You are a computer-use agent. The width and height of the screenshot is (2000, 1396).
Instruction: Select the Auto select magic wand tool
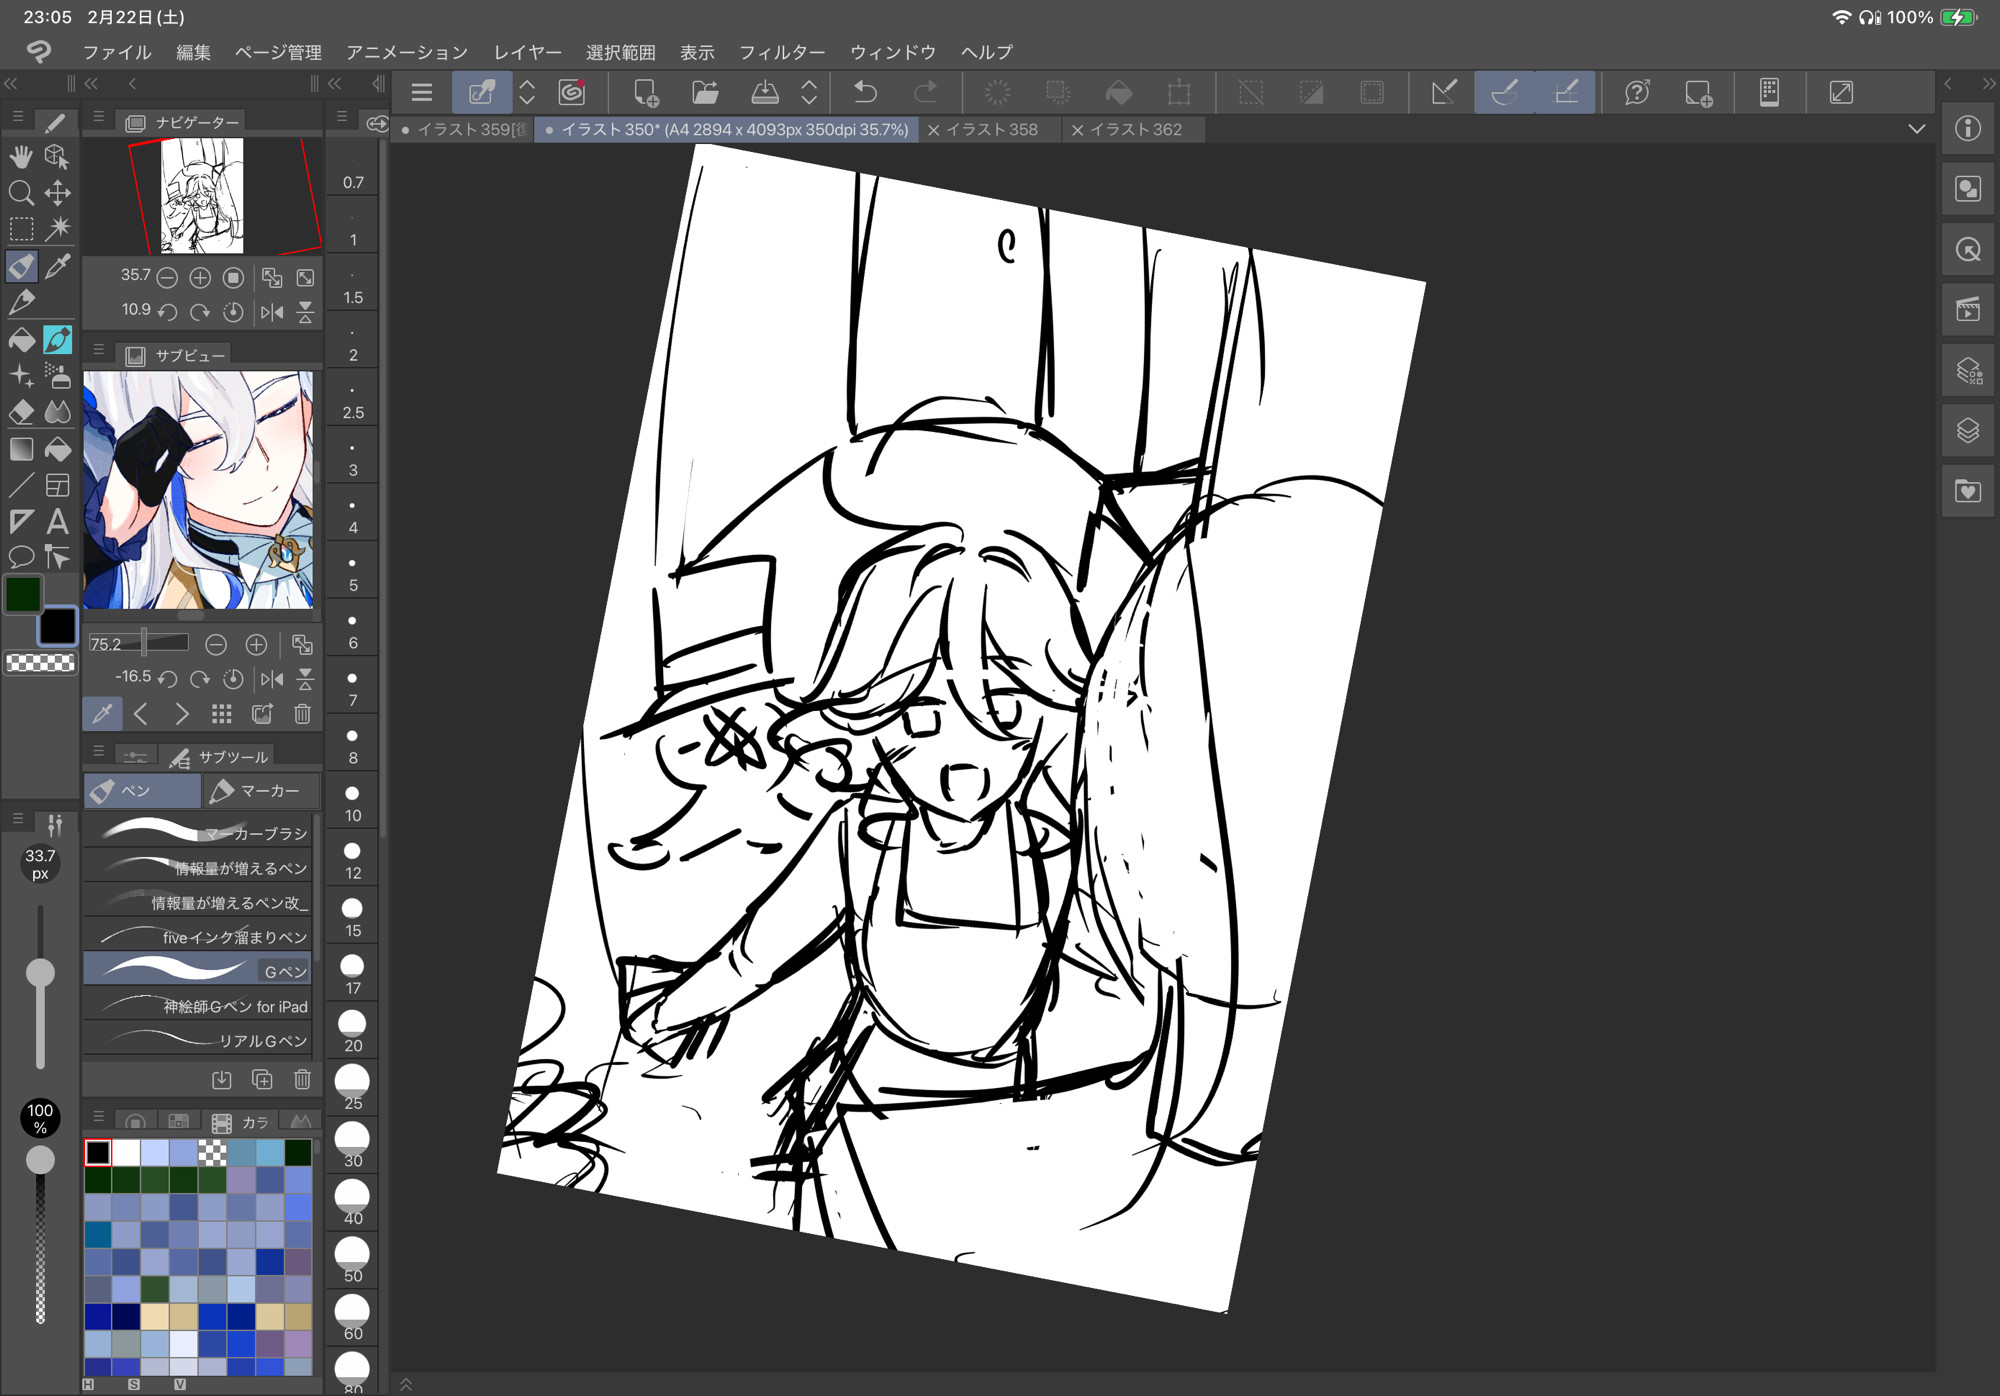coord(58,229)
